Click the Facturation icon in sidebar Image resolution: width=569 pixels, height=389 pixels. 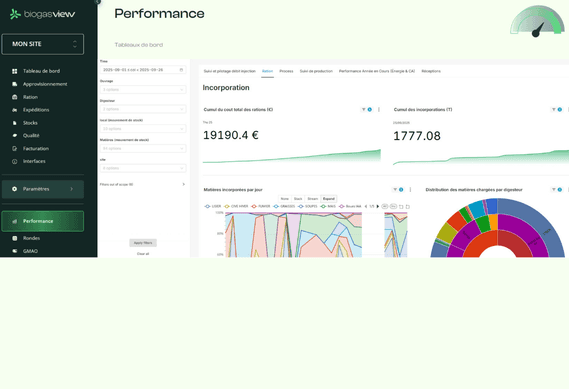pyautogui.click(x=15, y=148)
